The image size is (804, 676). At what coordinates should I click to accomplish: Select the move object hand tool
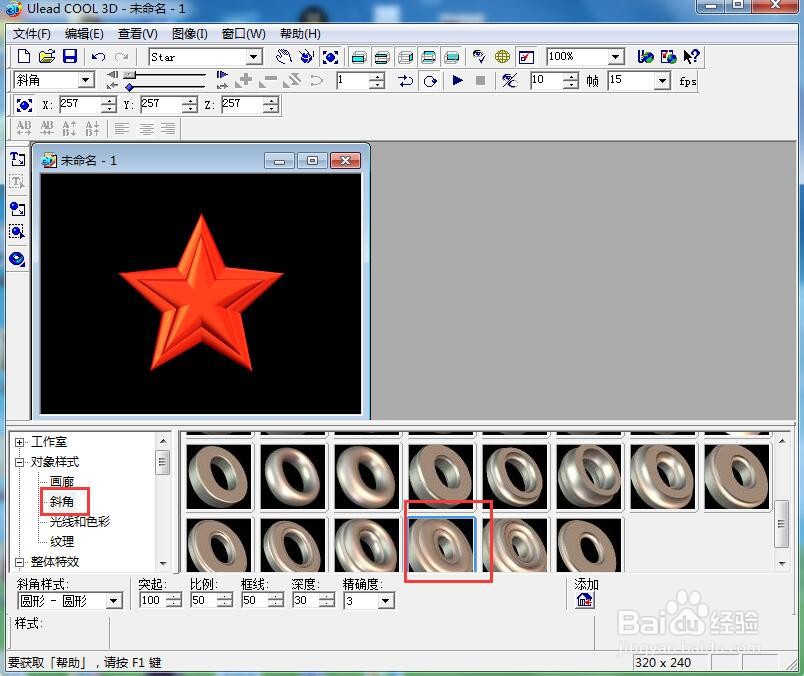(284, 56)
